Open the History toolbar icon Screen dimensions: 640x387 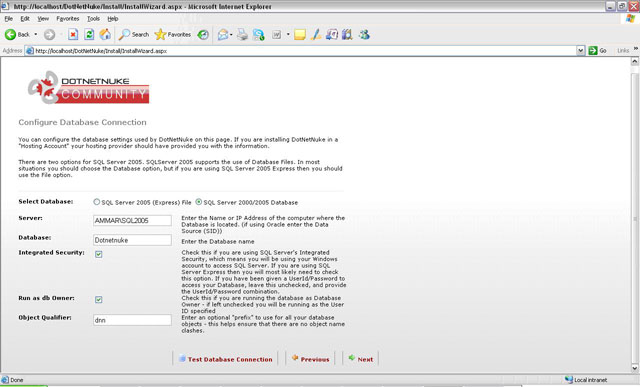[x=203, y=35]
